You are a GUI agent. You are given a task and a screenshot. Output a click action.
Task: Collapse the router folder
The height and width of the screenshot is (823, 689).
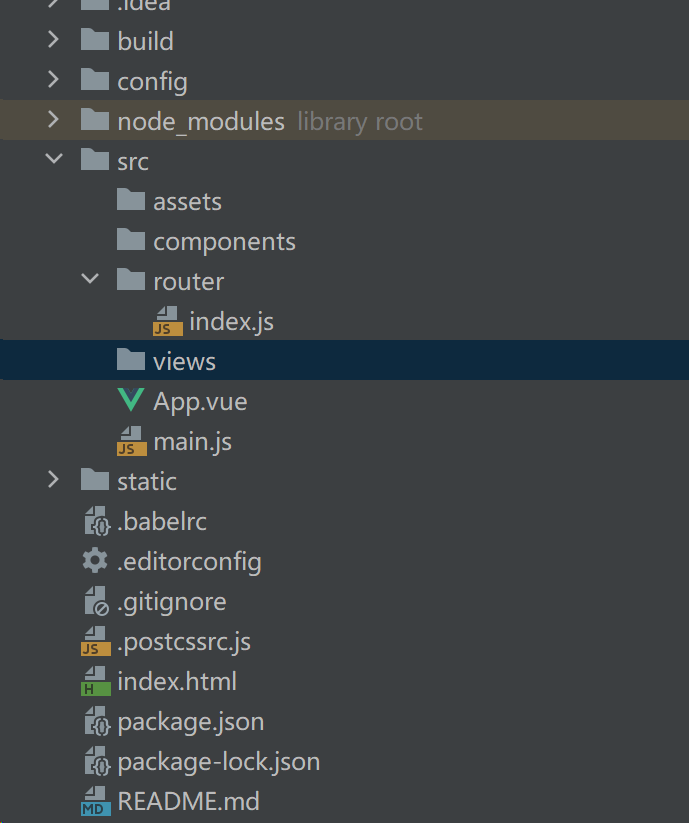[x=90, y=281]
